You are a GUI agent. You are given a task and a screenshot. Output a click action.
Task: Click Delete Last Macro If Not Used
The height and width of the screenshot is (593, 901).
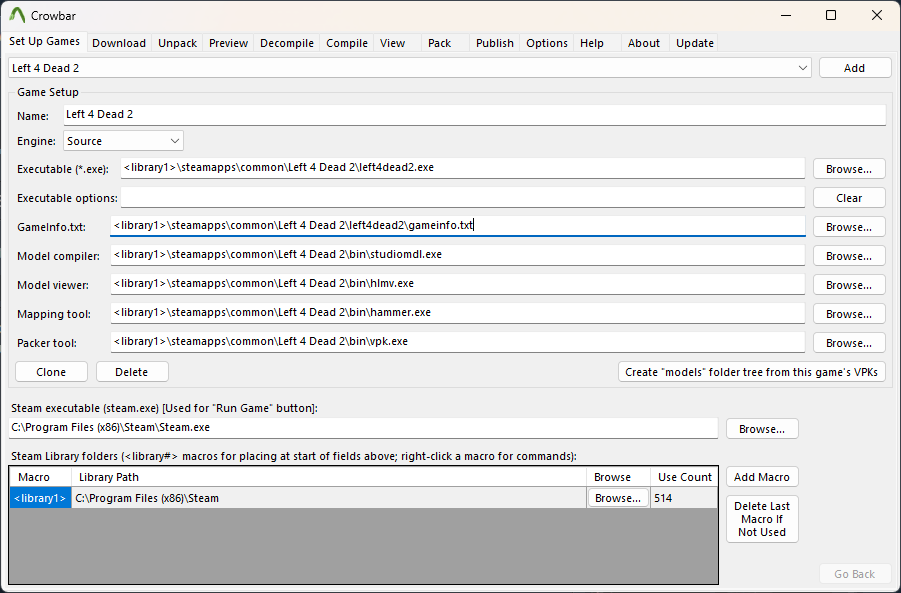click(762, 519)
